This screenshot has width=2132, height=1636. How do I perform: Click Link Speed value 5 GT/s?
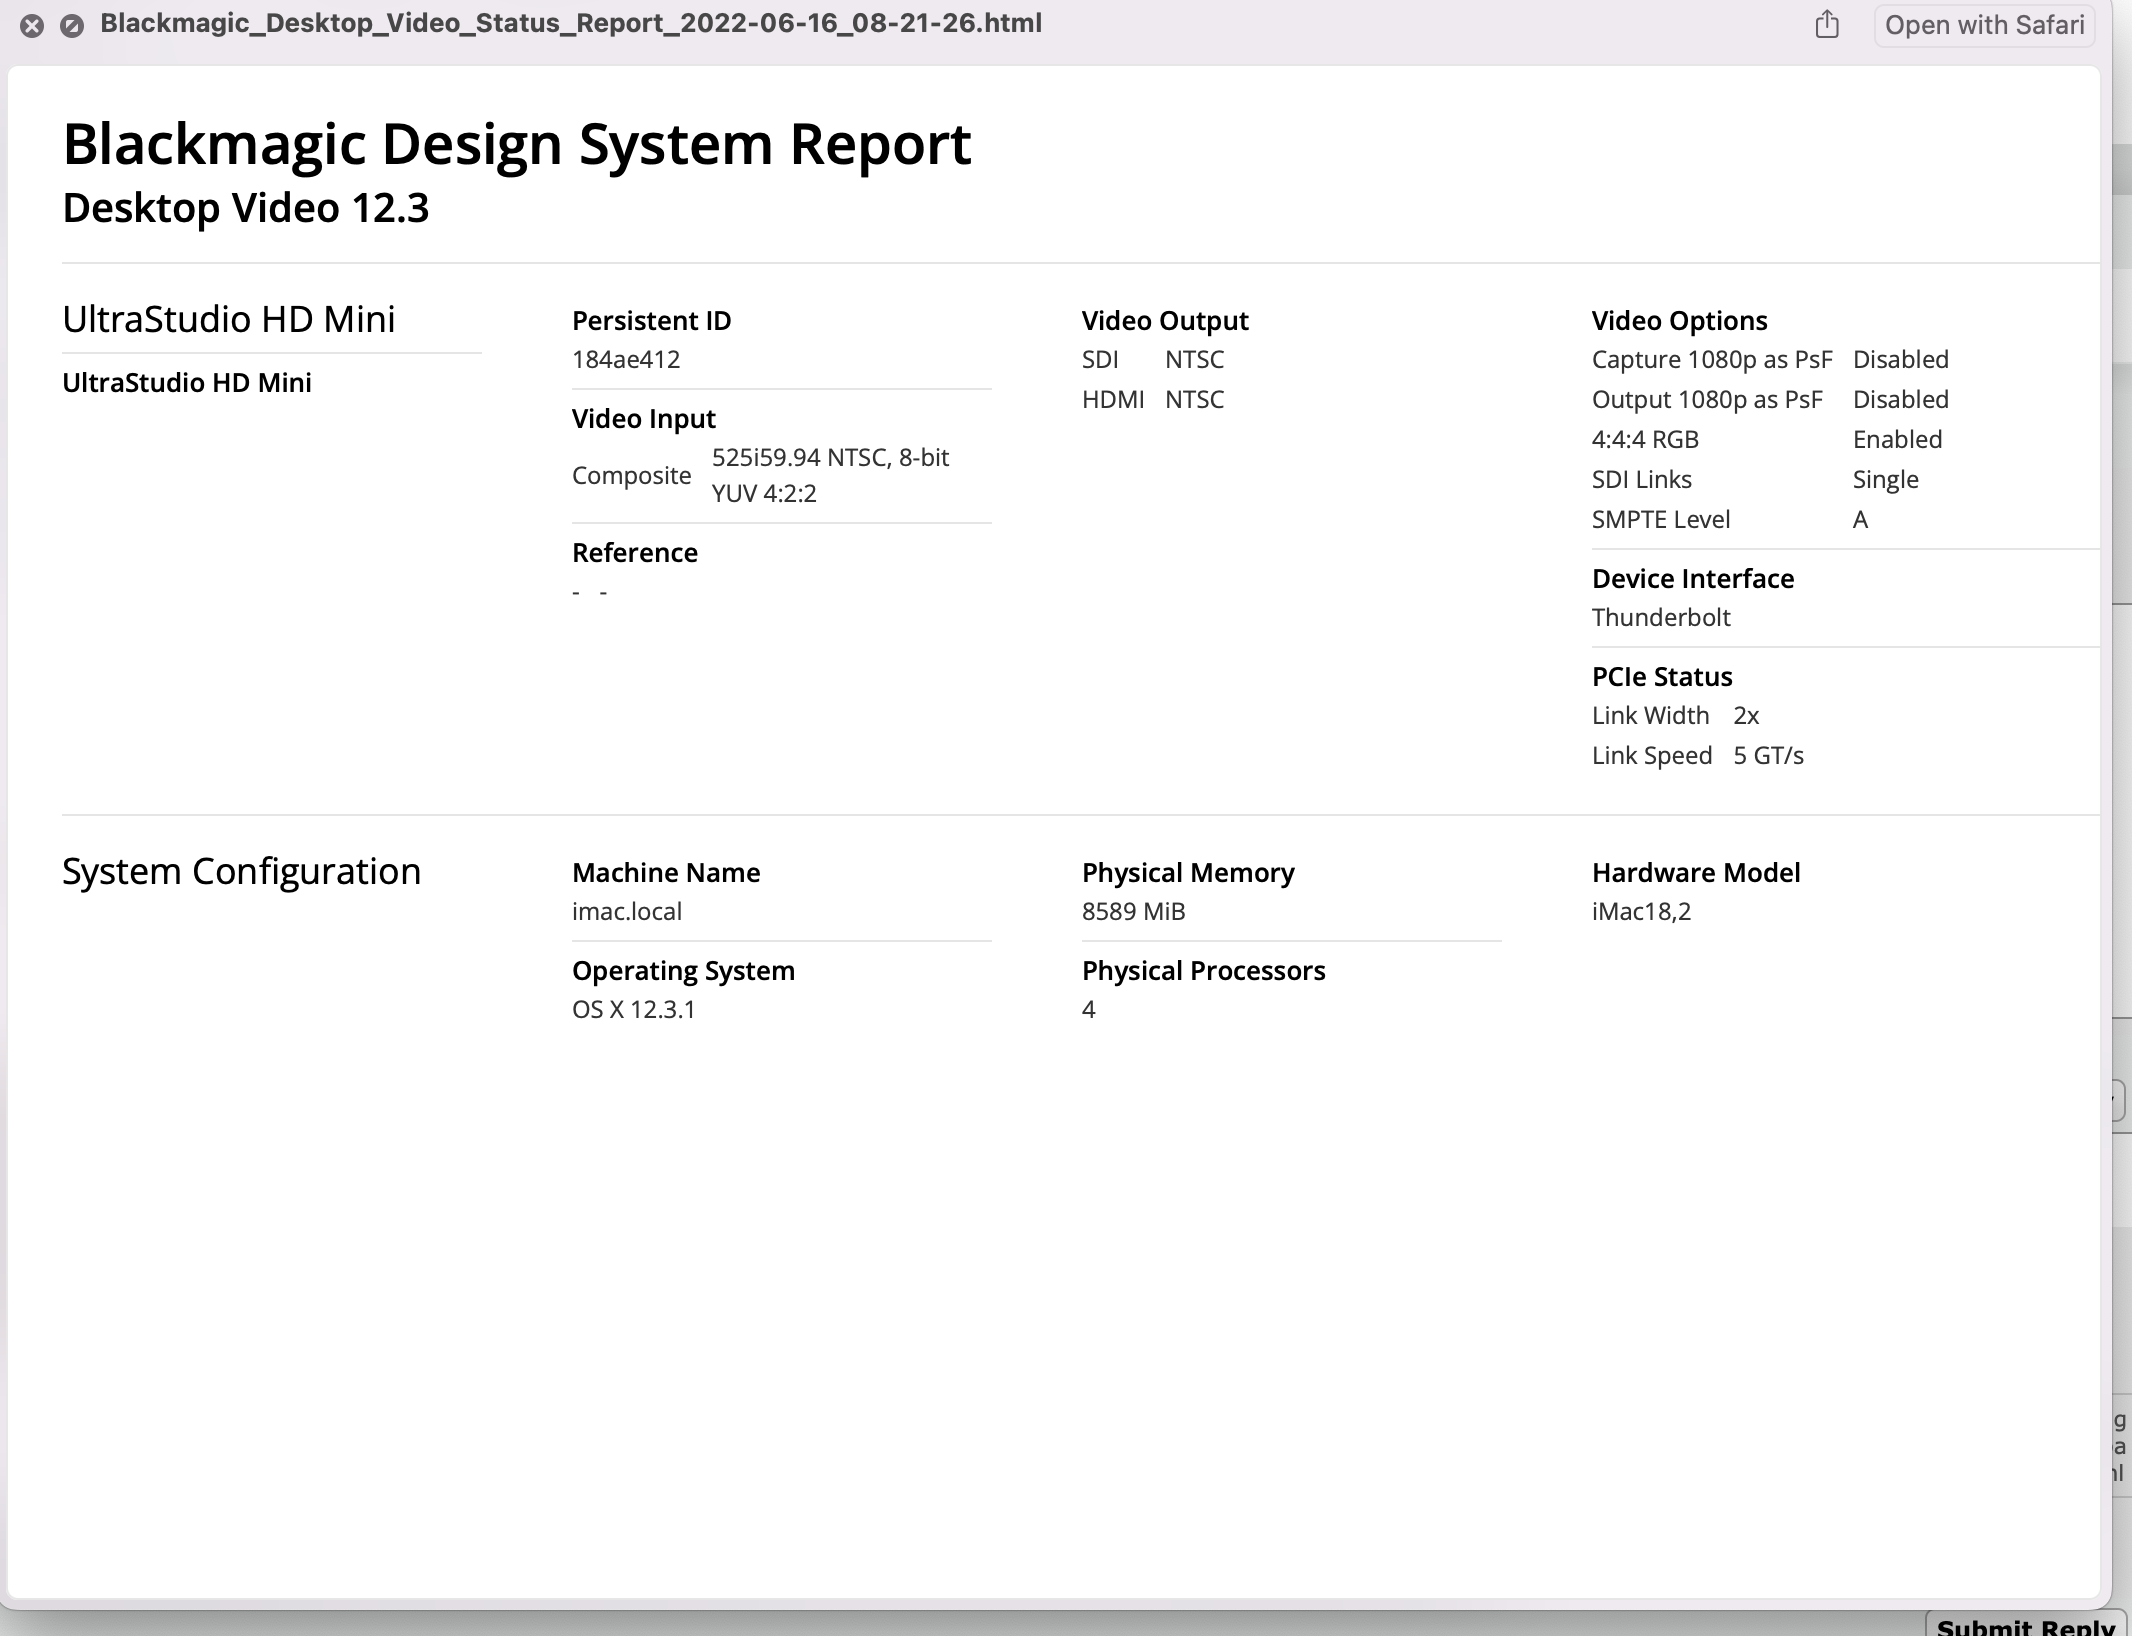(x=1769, y=756)
